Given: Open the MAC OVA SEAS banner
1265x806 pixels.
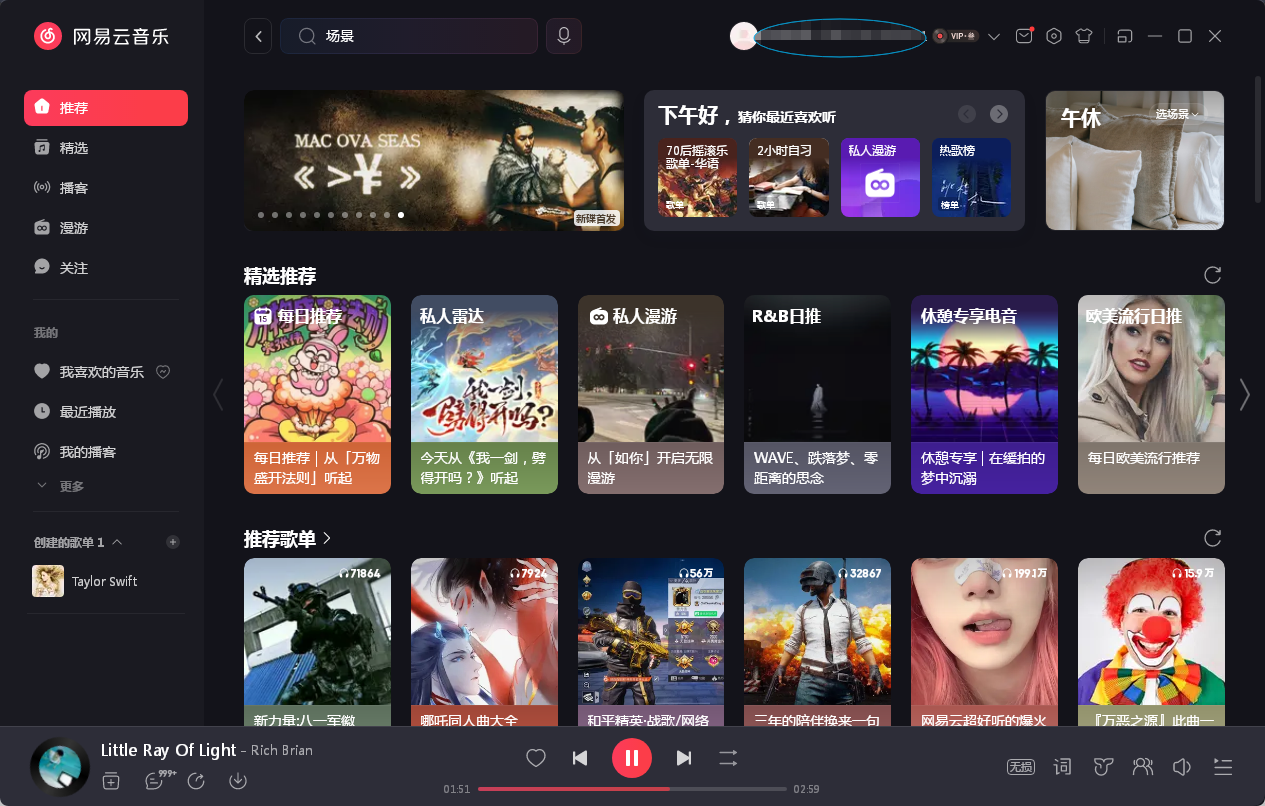Looking at the screenshot, I should pyautogui.click(x=434, y=160).
